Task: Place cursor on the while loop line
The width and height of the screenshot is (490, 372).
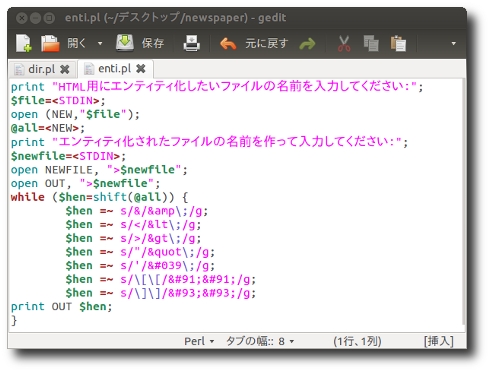Action: point(99,197)
